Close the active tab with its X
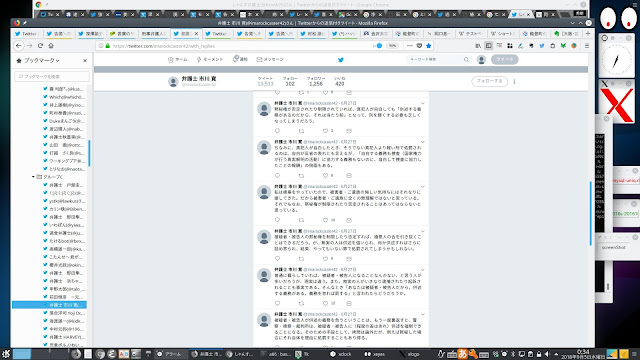The image size is (640, 360). [196, 33]
